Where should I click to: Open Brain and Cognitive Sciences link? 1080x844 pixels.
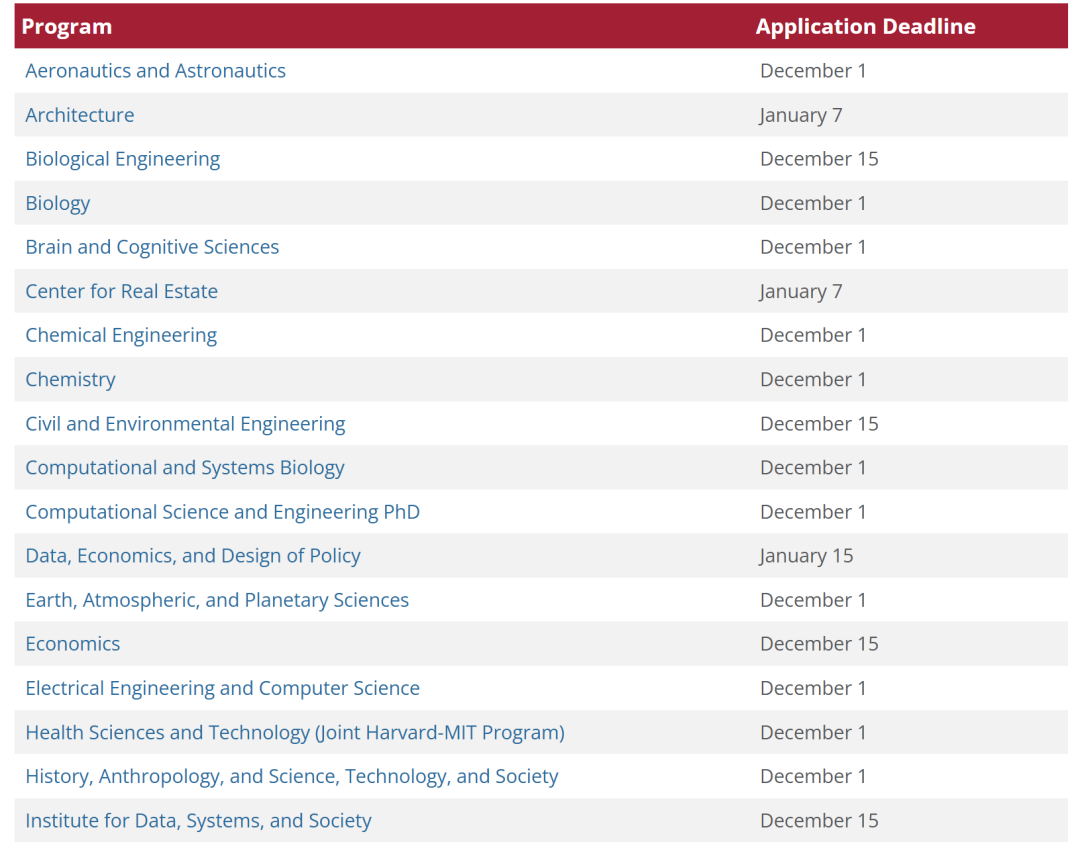(x=152, y=247)
